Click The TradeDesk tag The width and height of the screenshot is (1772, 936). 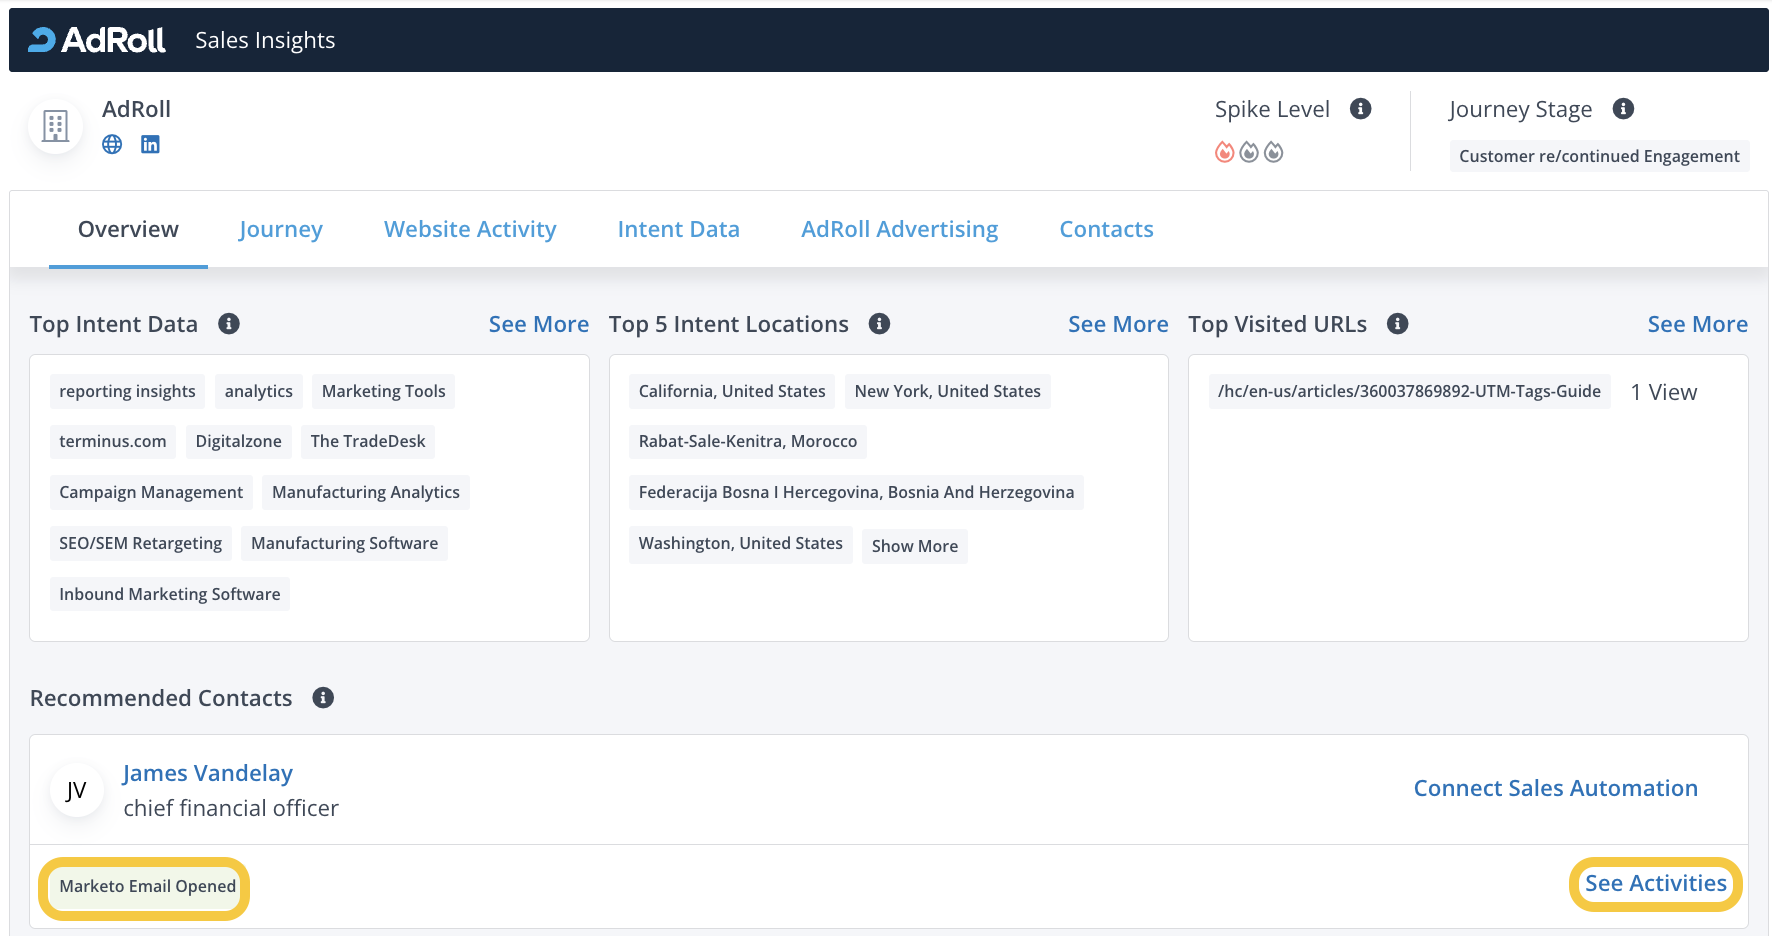368,441
